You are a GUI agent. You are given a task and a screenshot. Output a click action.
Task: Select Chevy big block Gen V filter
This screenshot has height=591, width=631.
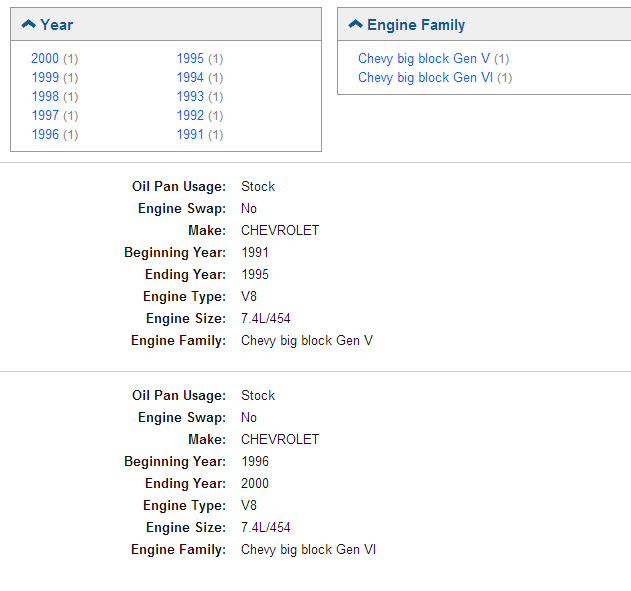click(x=424, y=59)
